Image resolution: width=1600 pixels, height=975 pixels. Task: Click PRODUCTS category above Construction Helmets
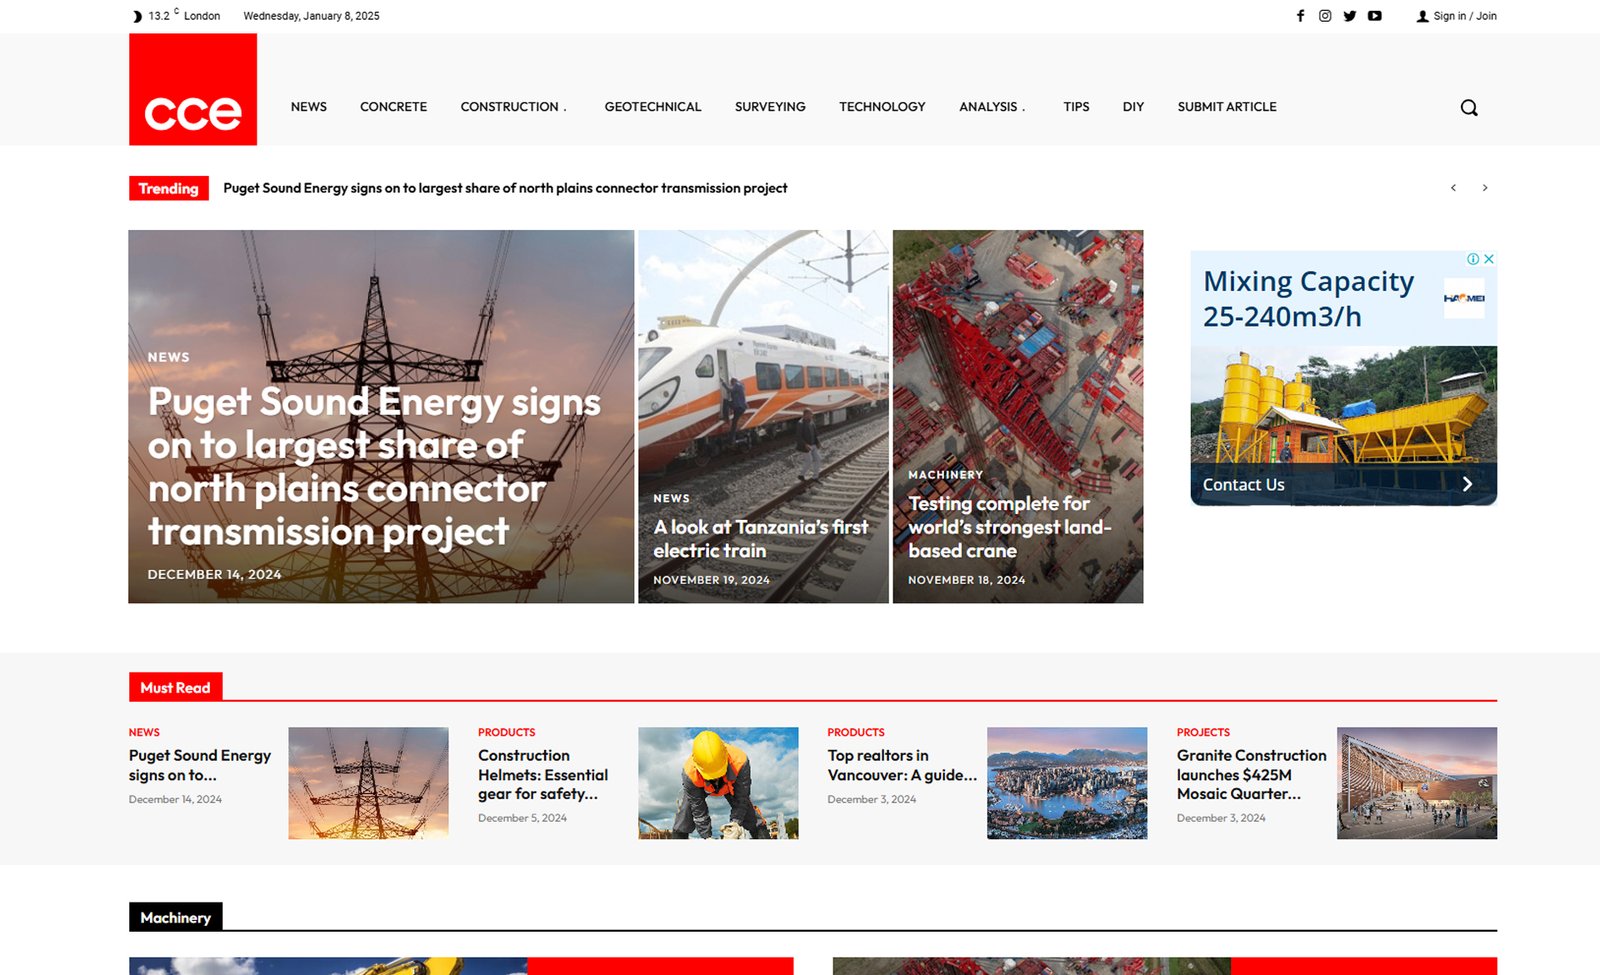(x=507, y=733)
